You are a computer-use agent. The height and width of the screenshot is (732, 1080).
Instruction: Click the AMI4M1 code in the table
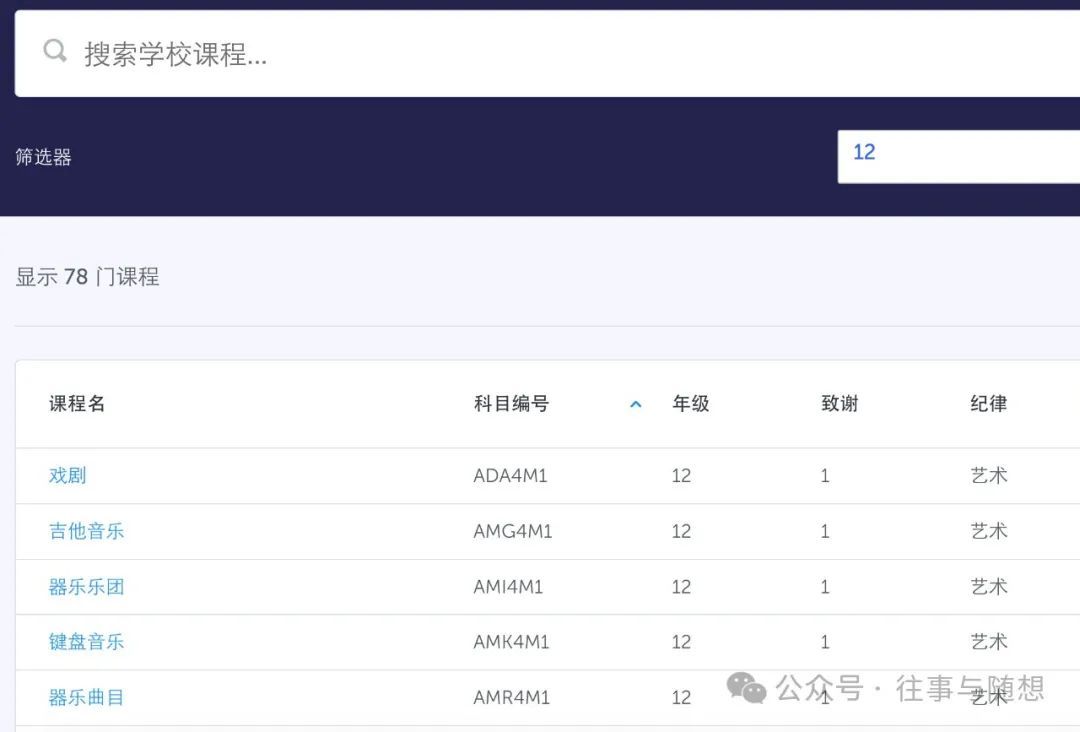coord(508,587)
